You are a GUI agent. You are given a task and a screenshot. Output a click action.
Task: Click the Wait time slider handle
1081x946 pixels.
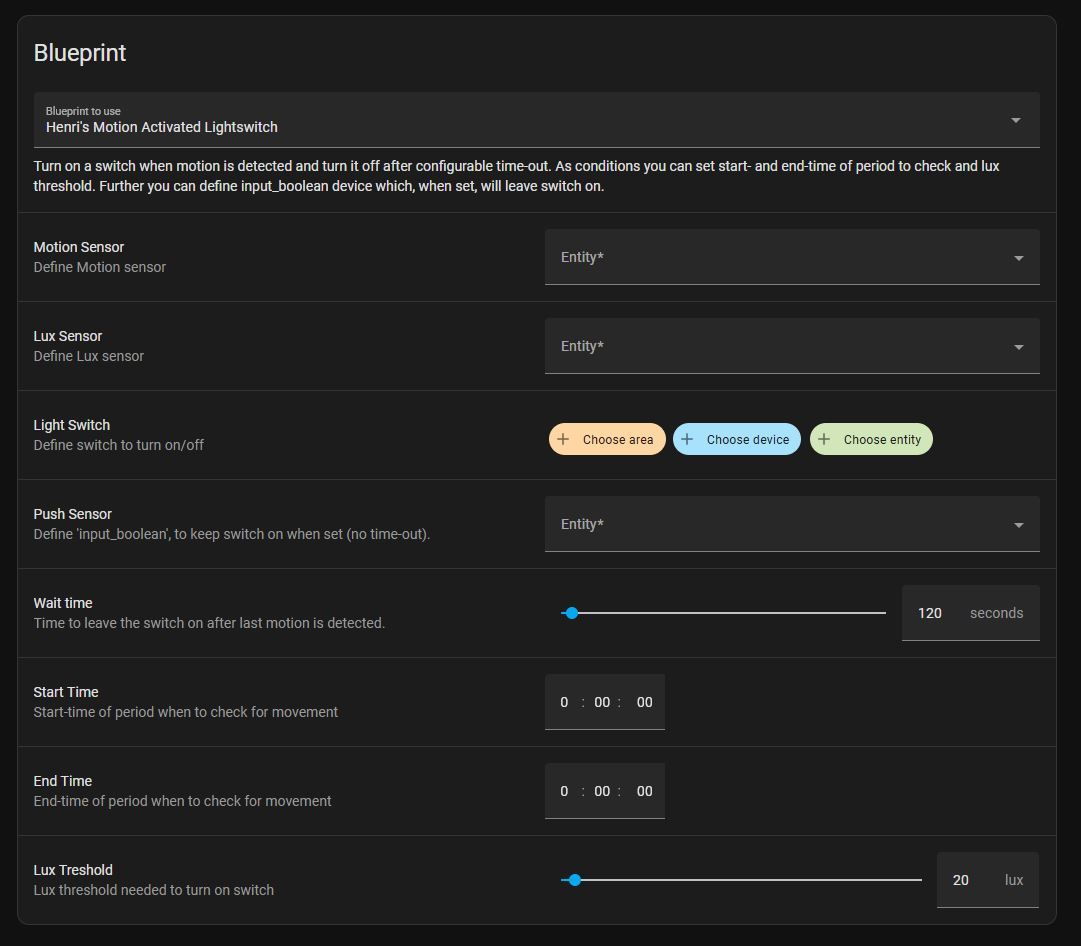572,613
